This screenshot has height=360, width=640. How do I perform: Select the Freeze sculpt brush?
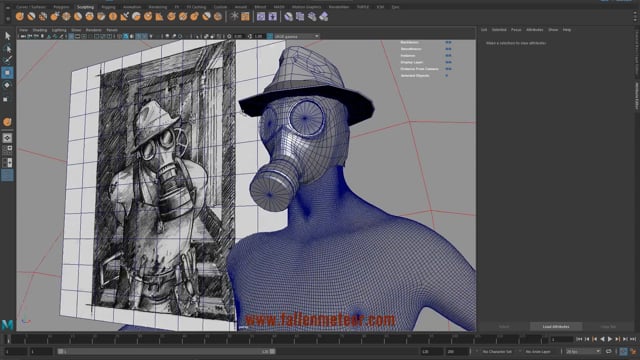[218, 17]
